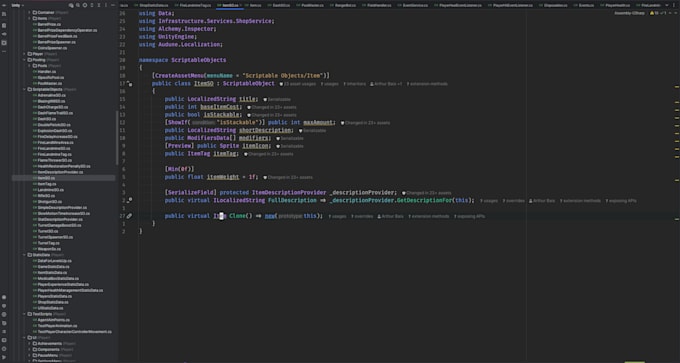The width and height of the screenshot is (680, 363).
Task: Click gutter icon beside ItemSO class declaration
Action: point(130,84)
